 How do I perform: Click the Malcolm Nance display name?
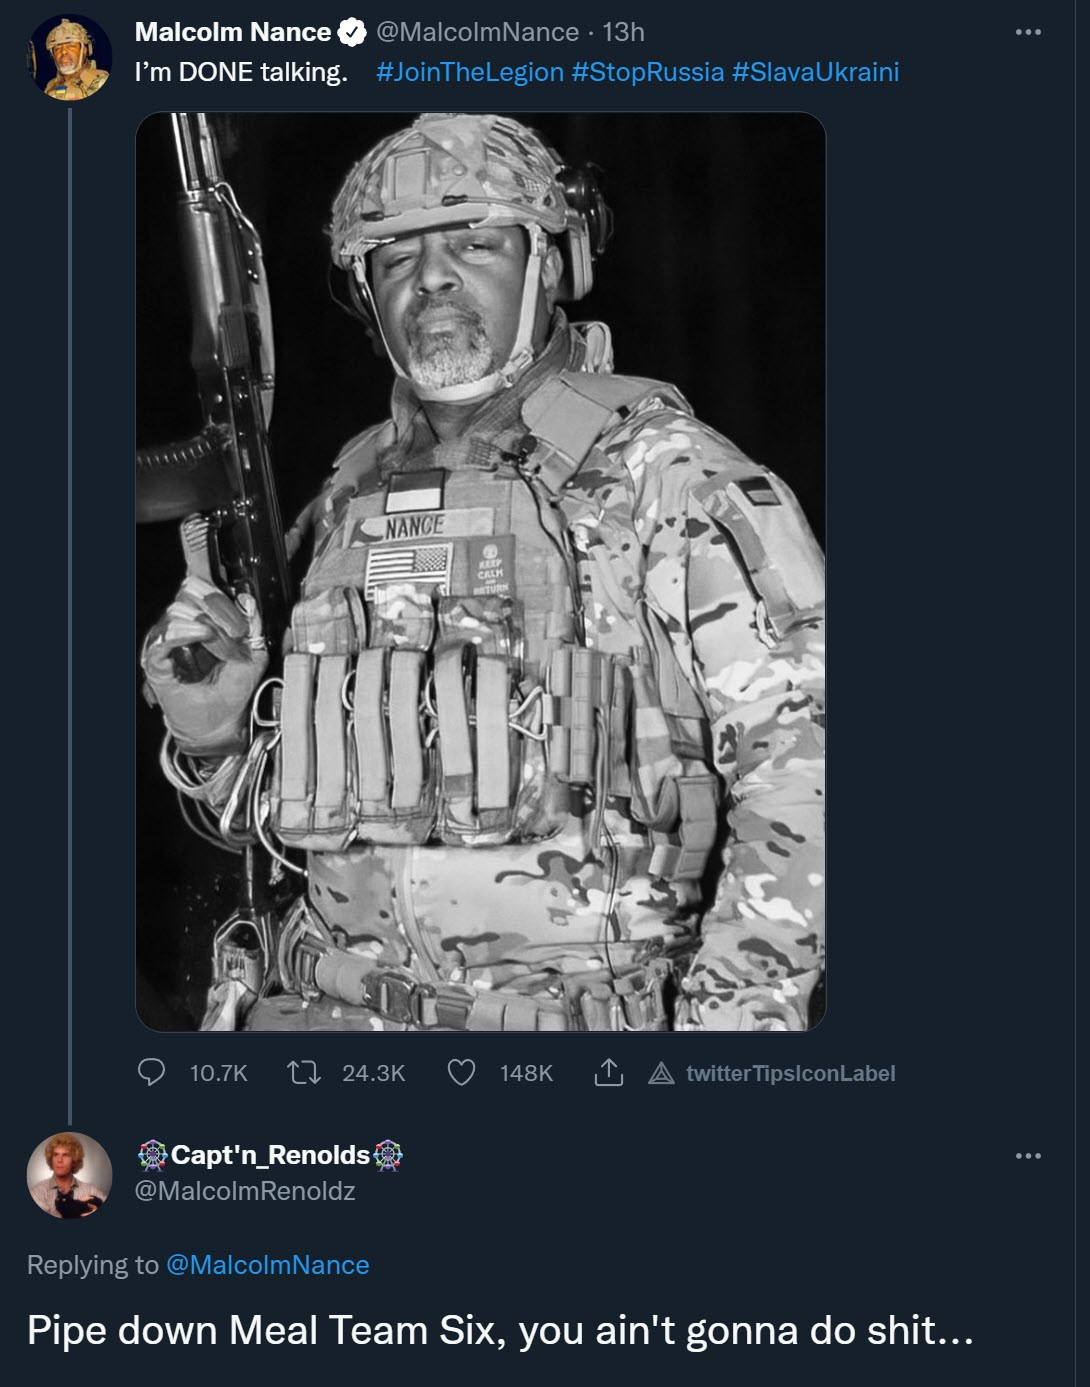(233, 32)
